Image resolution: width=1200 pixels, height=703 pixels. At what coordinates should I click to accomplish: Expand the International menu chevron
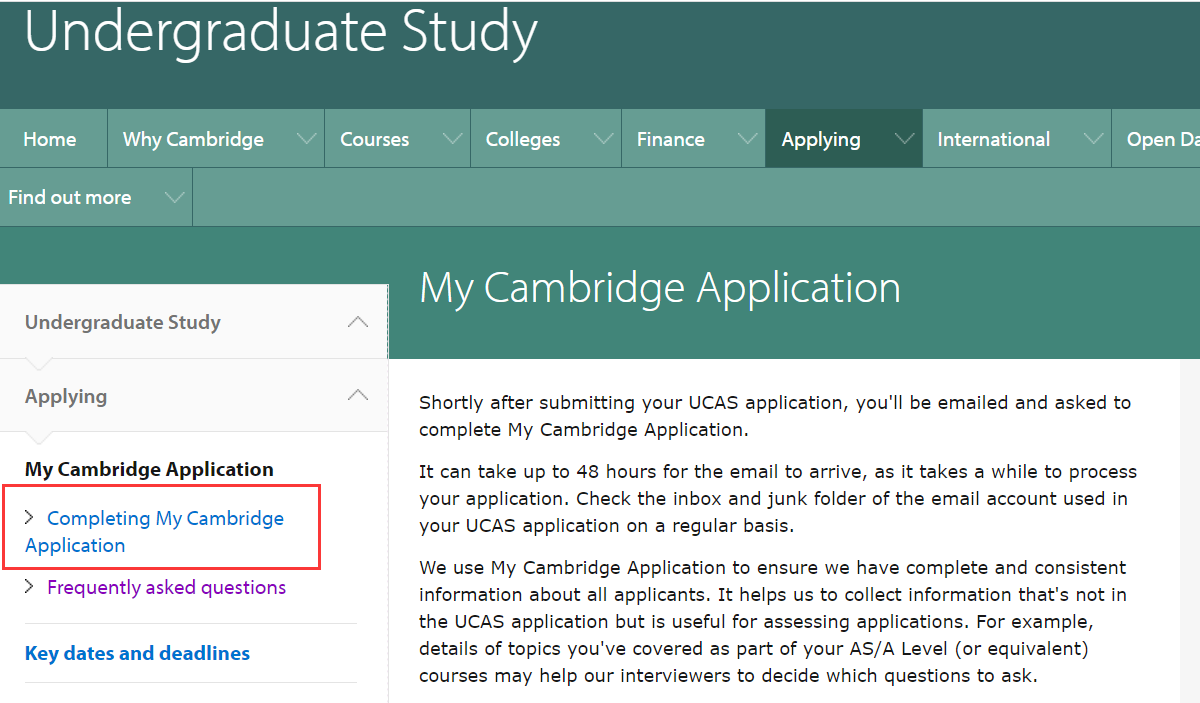coord(1094,139)
